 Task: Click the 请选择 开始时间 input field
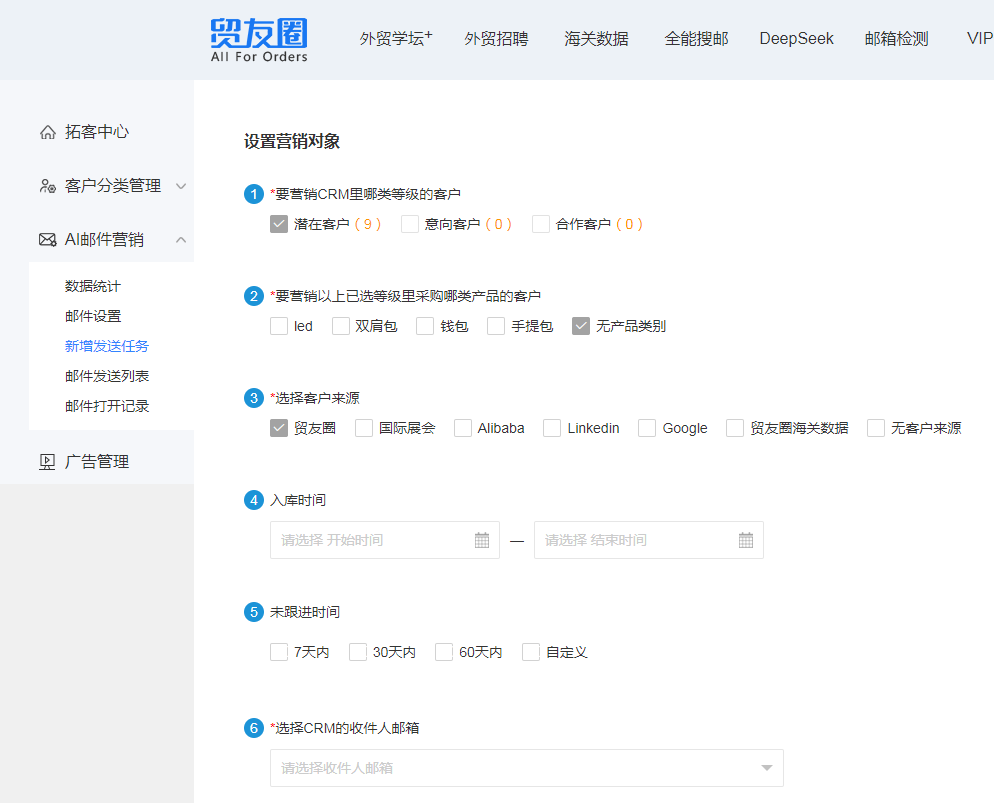coord(370,540)
